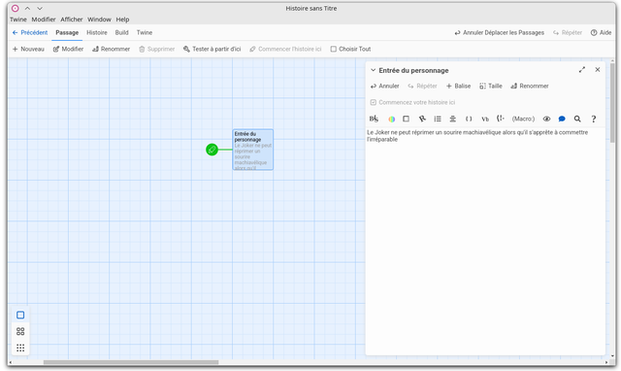This screenshot has width=621, height=371.
Task: Click Annuler Déplacer les Passages
Action: click(x=499, y=32)
